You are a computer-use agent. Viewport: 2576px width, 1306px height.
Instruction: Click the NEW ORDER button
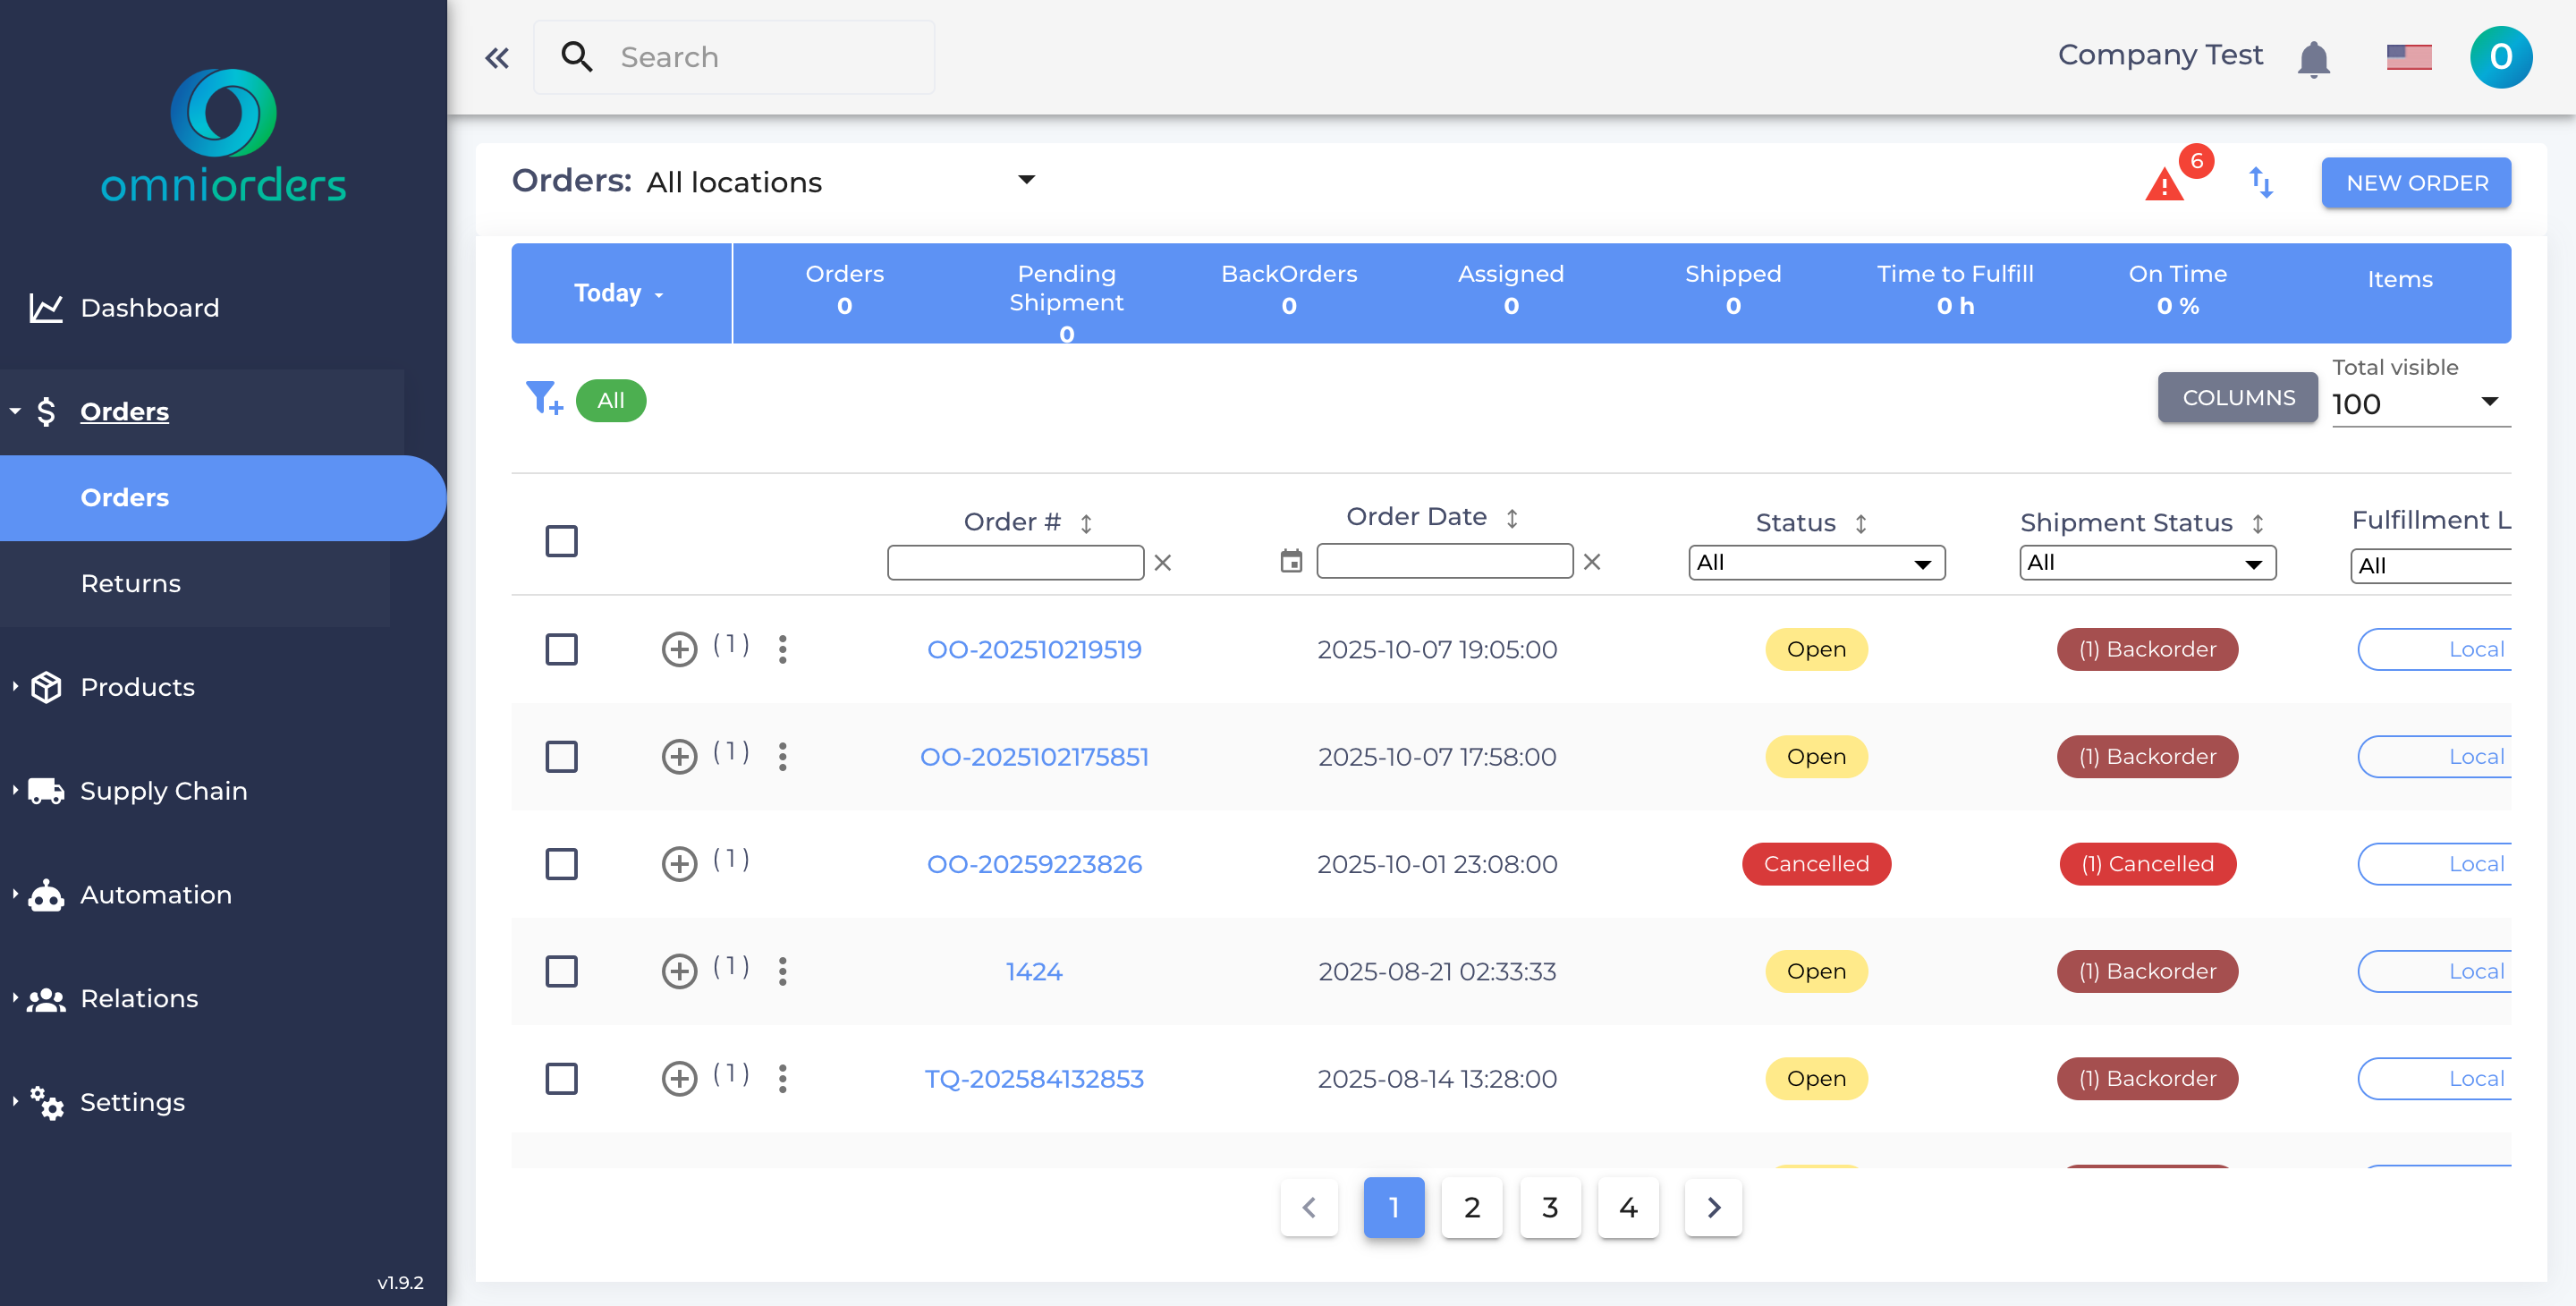[2416, 183]
